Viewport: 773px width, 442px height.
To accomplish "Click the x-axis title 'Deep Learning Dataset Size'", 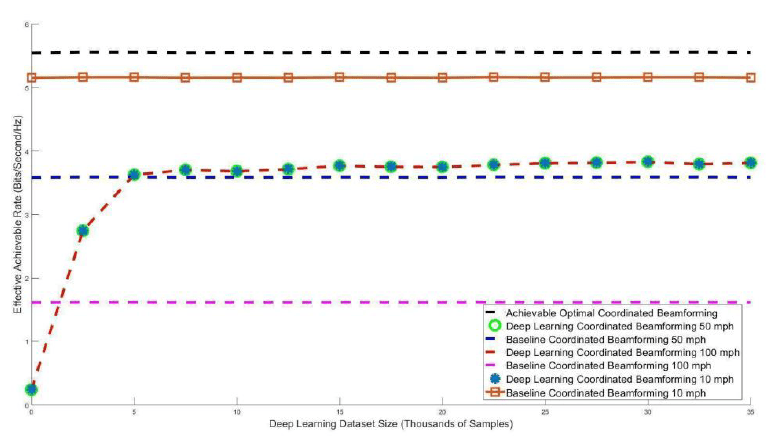I will (x=391, y=426).
